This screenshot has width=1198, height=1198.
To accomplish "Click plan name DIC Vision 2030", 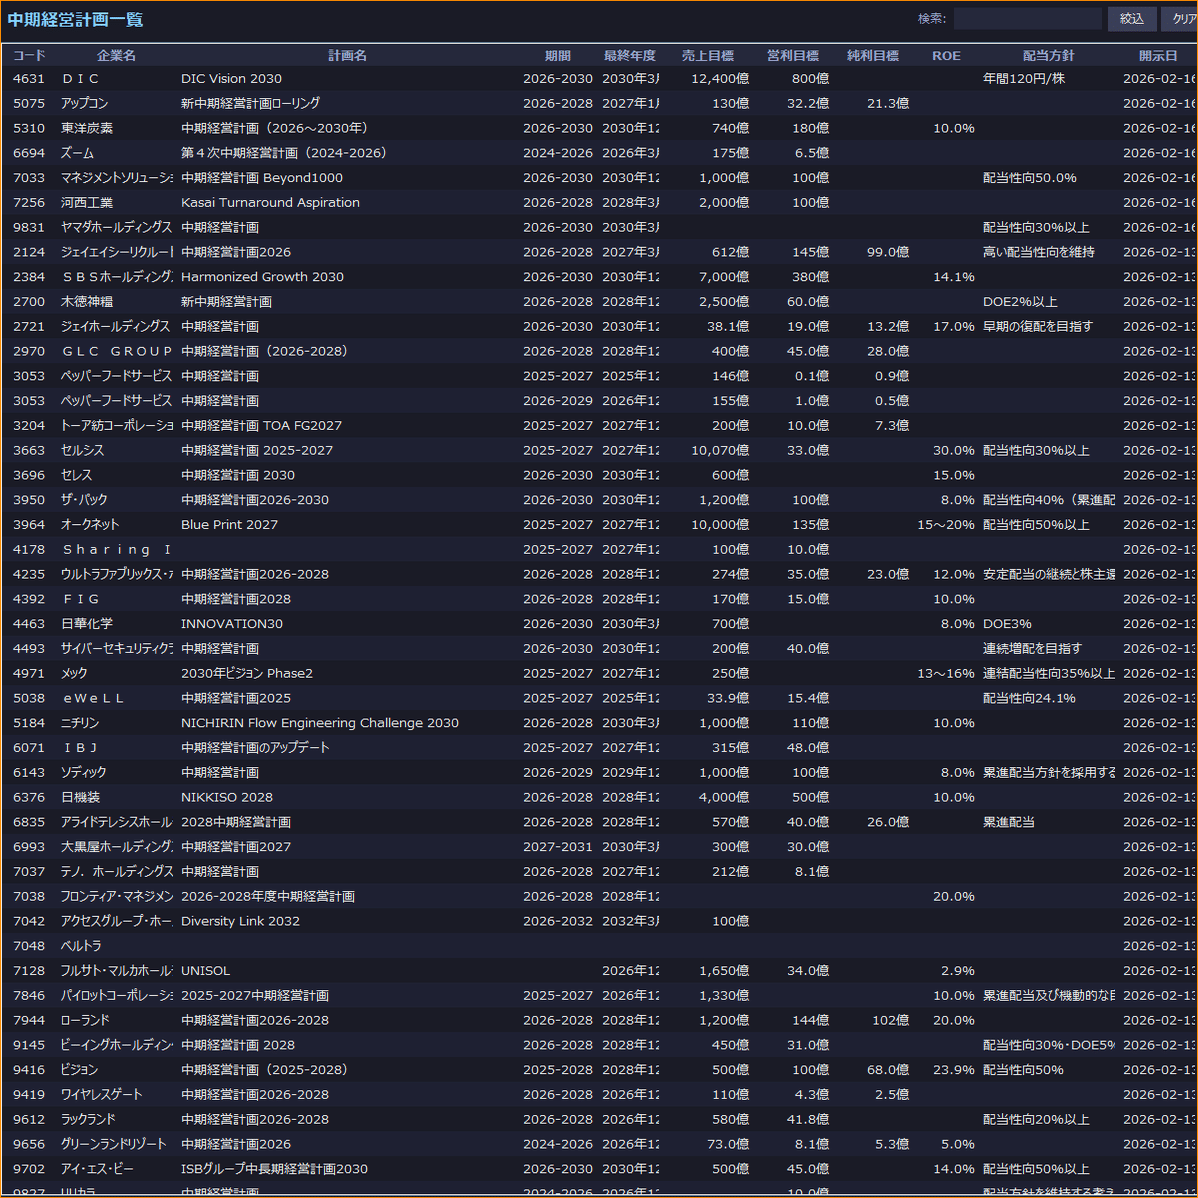I will tap(231, 79).
